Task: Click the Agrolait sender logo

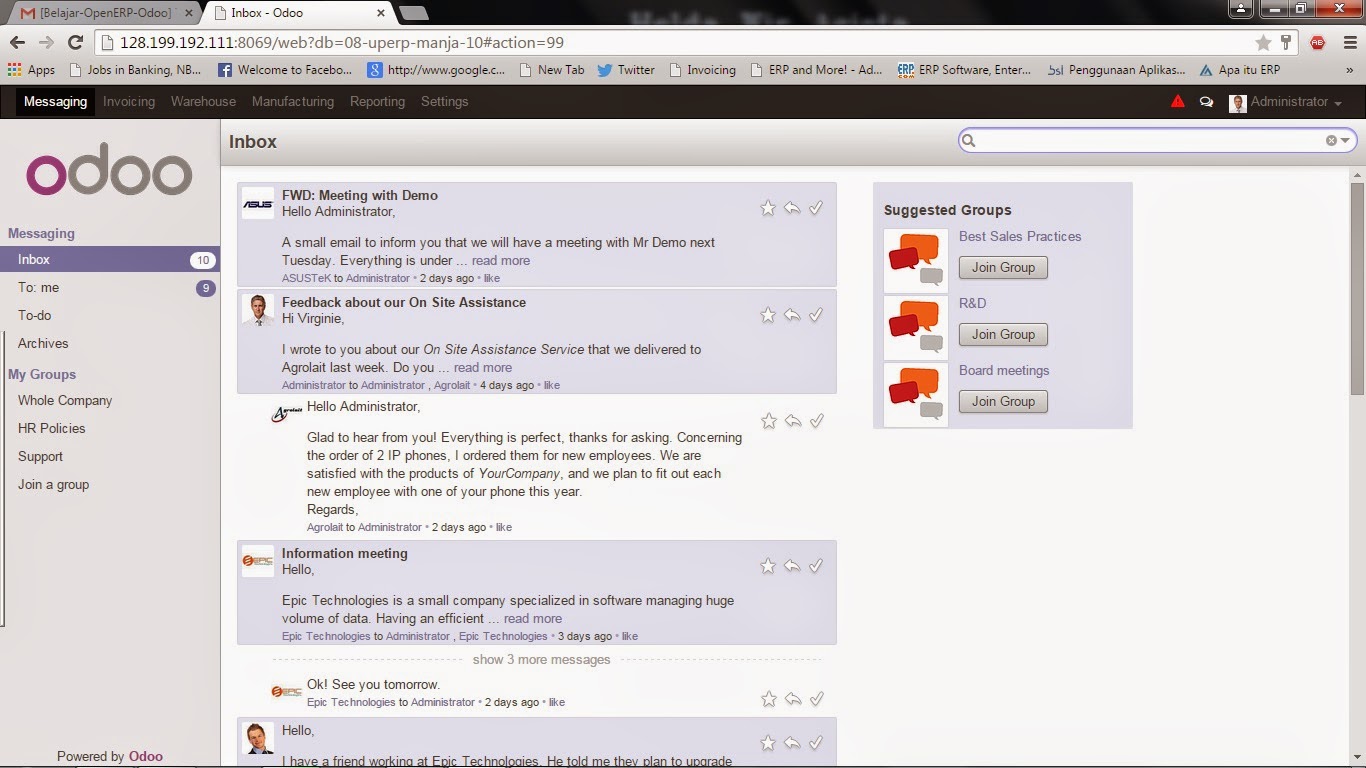Action: tap(287, 413)
